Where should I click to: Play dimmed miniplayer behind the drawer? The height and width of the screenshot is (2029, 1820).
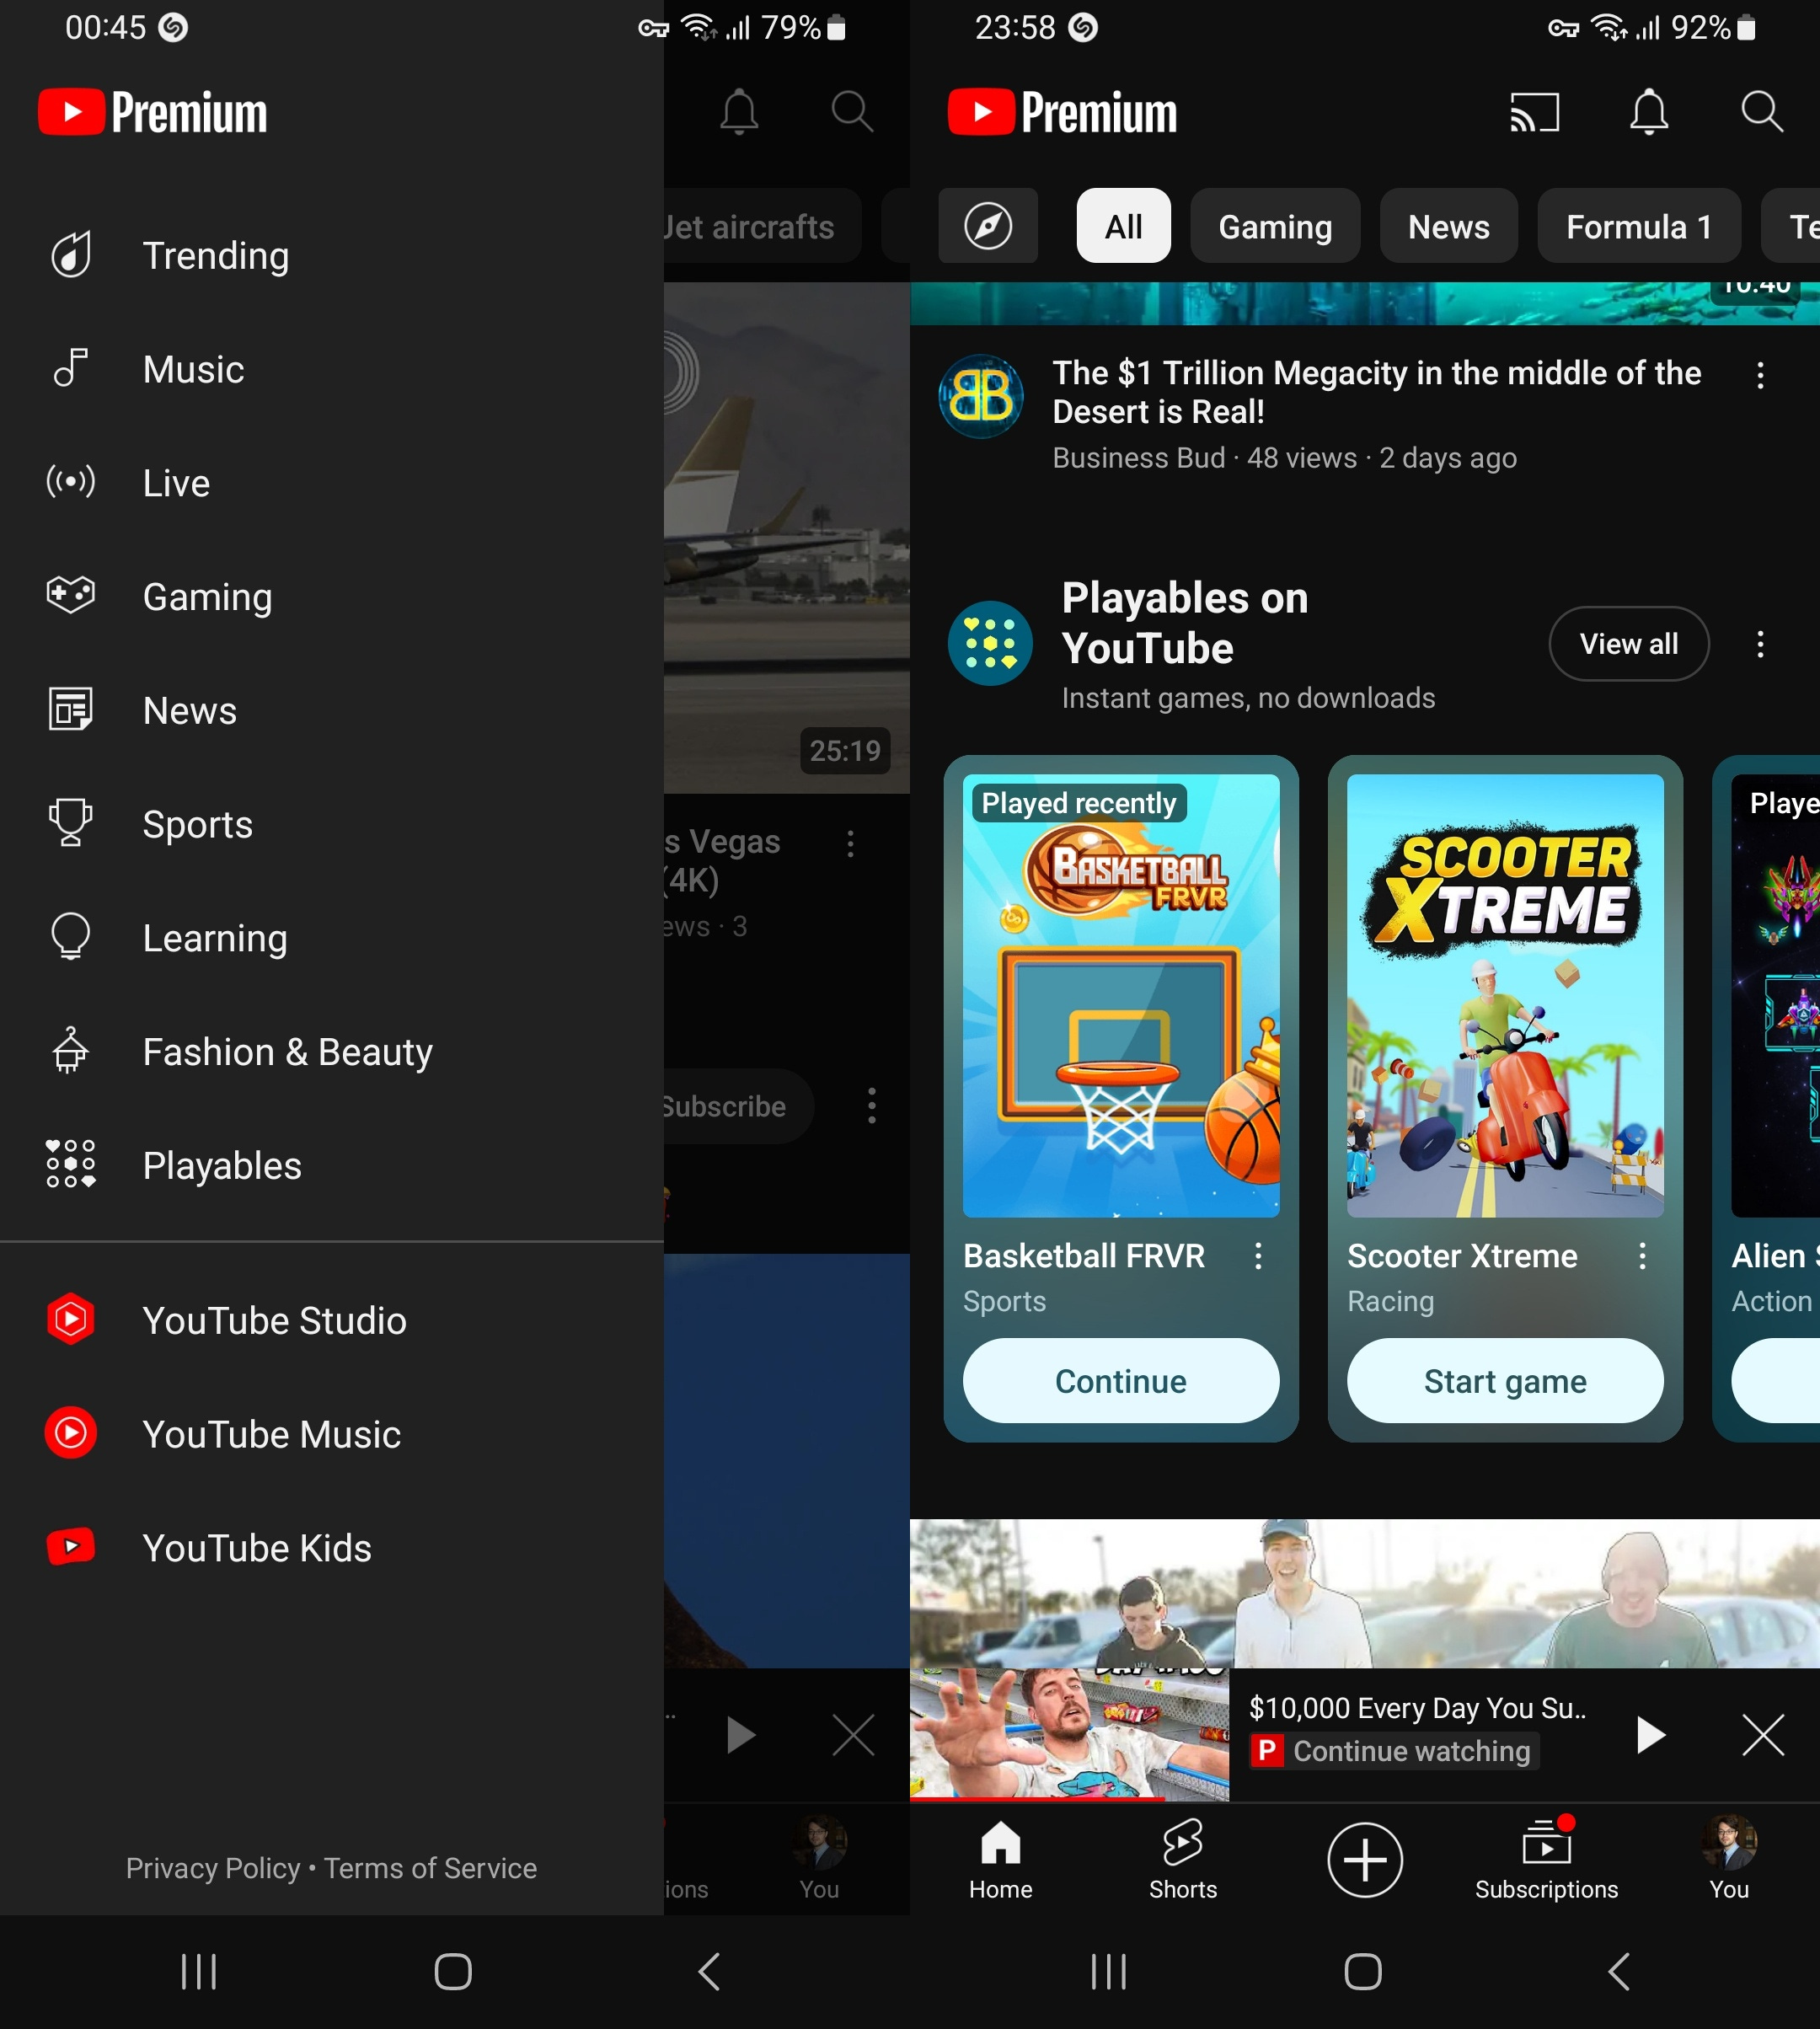point(740,1735)
